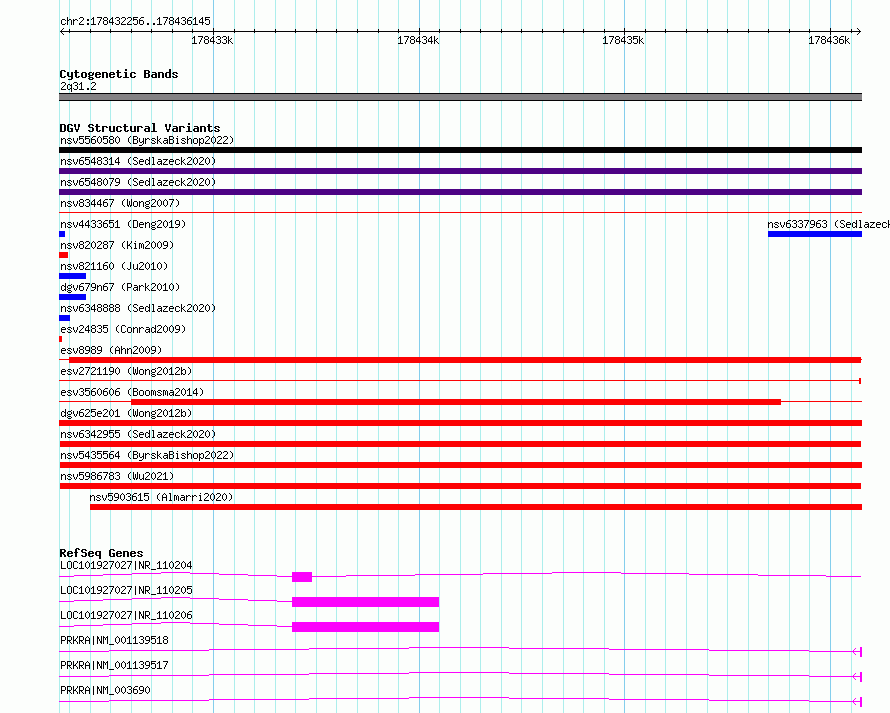This screenshot has width=890, height=713.
Task: Select the small blue nsv4433651 variant block
Action: coord(62,234)
